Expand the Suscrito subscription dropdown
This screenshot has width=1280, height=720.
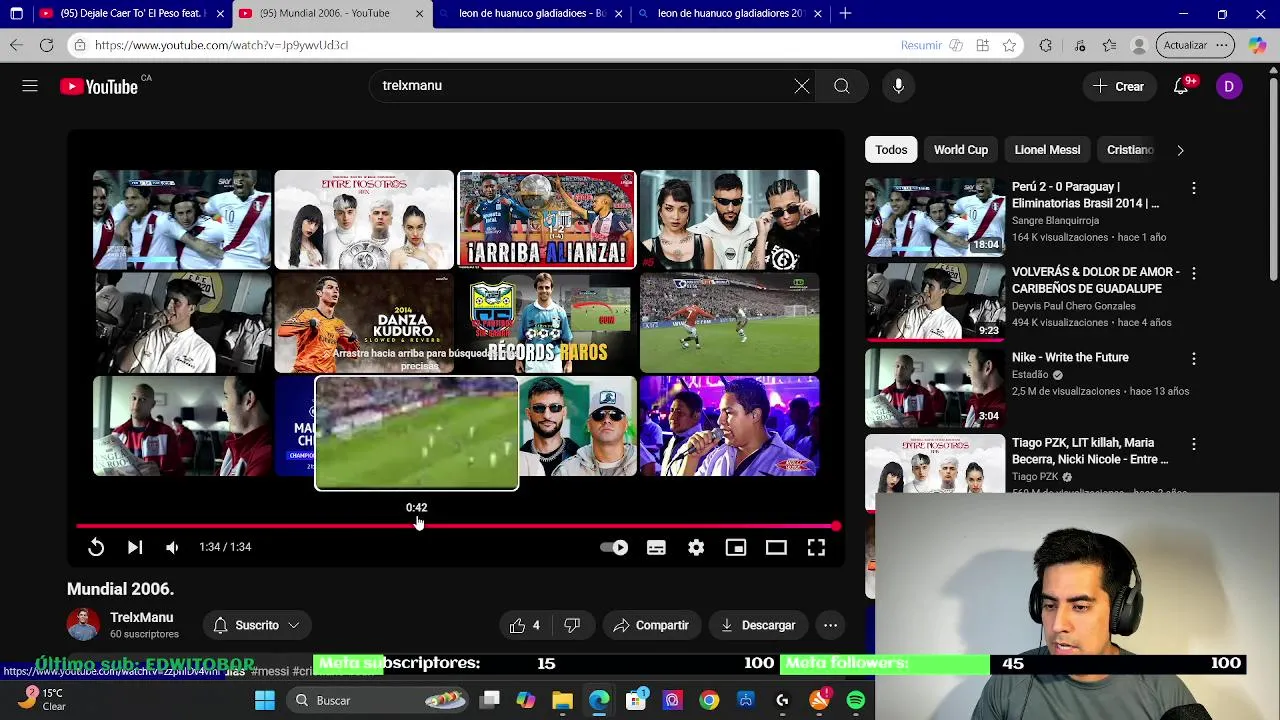click(x=257, y=625)
